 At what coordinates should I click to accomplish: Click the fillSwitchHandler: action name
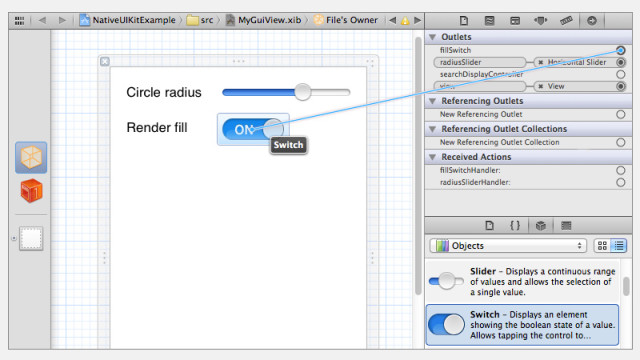[470, 170]
